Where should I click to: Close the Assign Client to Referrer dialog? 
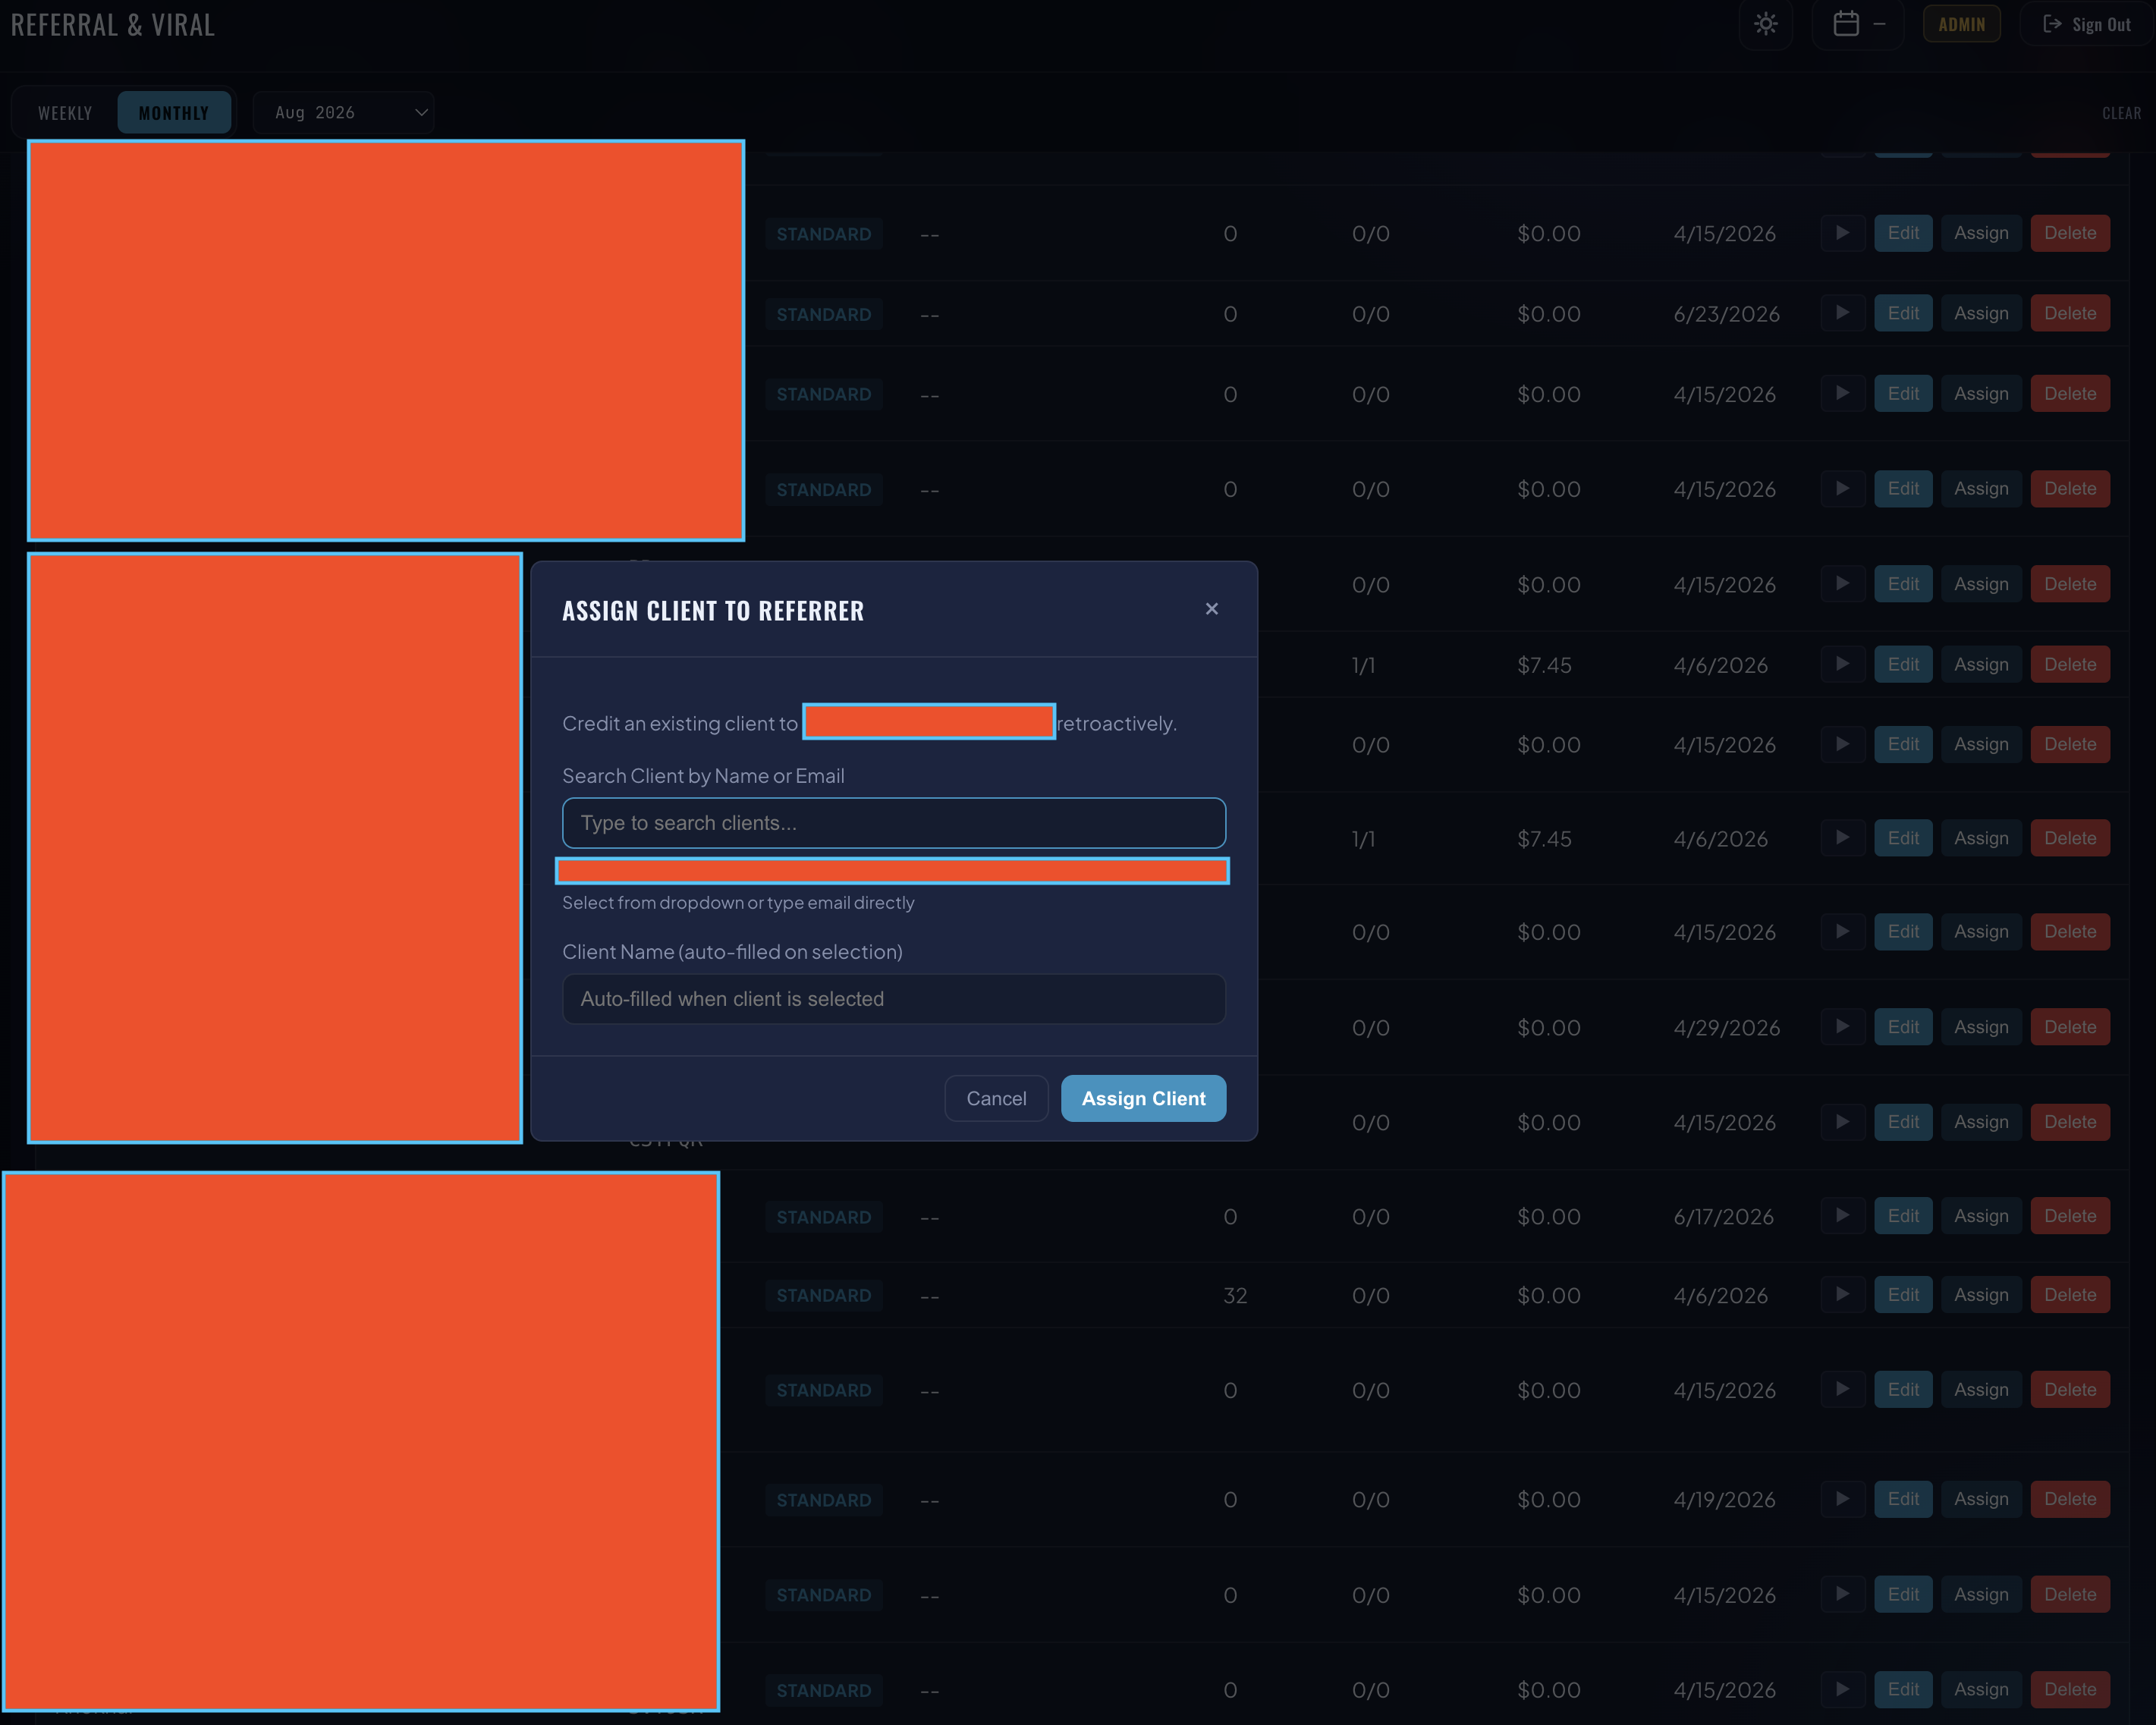pyautogui.click(x=1211, y=609)
